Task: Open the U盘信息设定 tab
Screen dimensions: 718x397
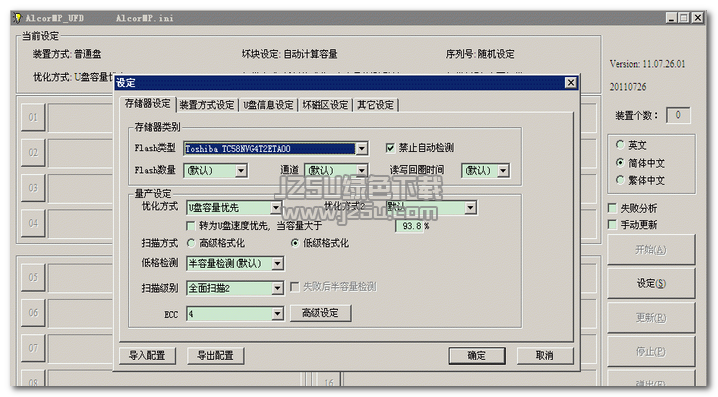Action: [x=268, y=105]
